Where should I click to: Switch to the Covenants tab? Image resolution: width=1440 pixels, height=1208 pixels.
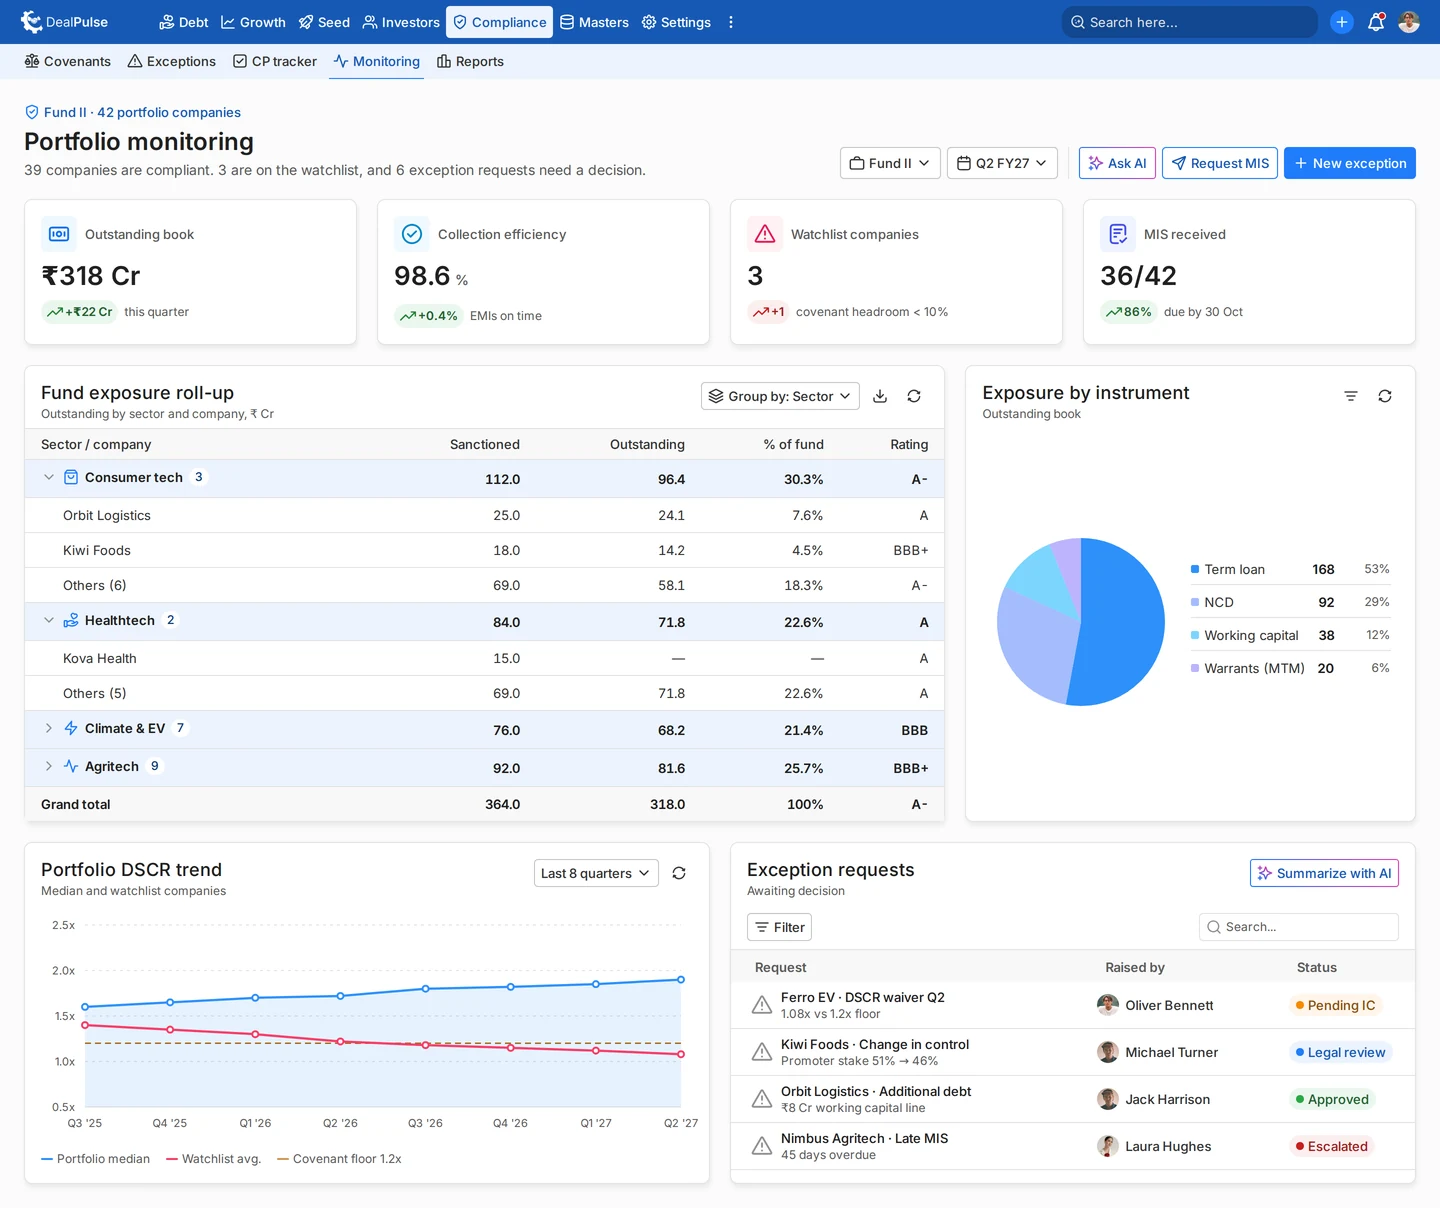point(68,61)
